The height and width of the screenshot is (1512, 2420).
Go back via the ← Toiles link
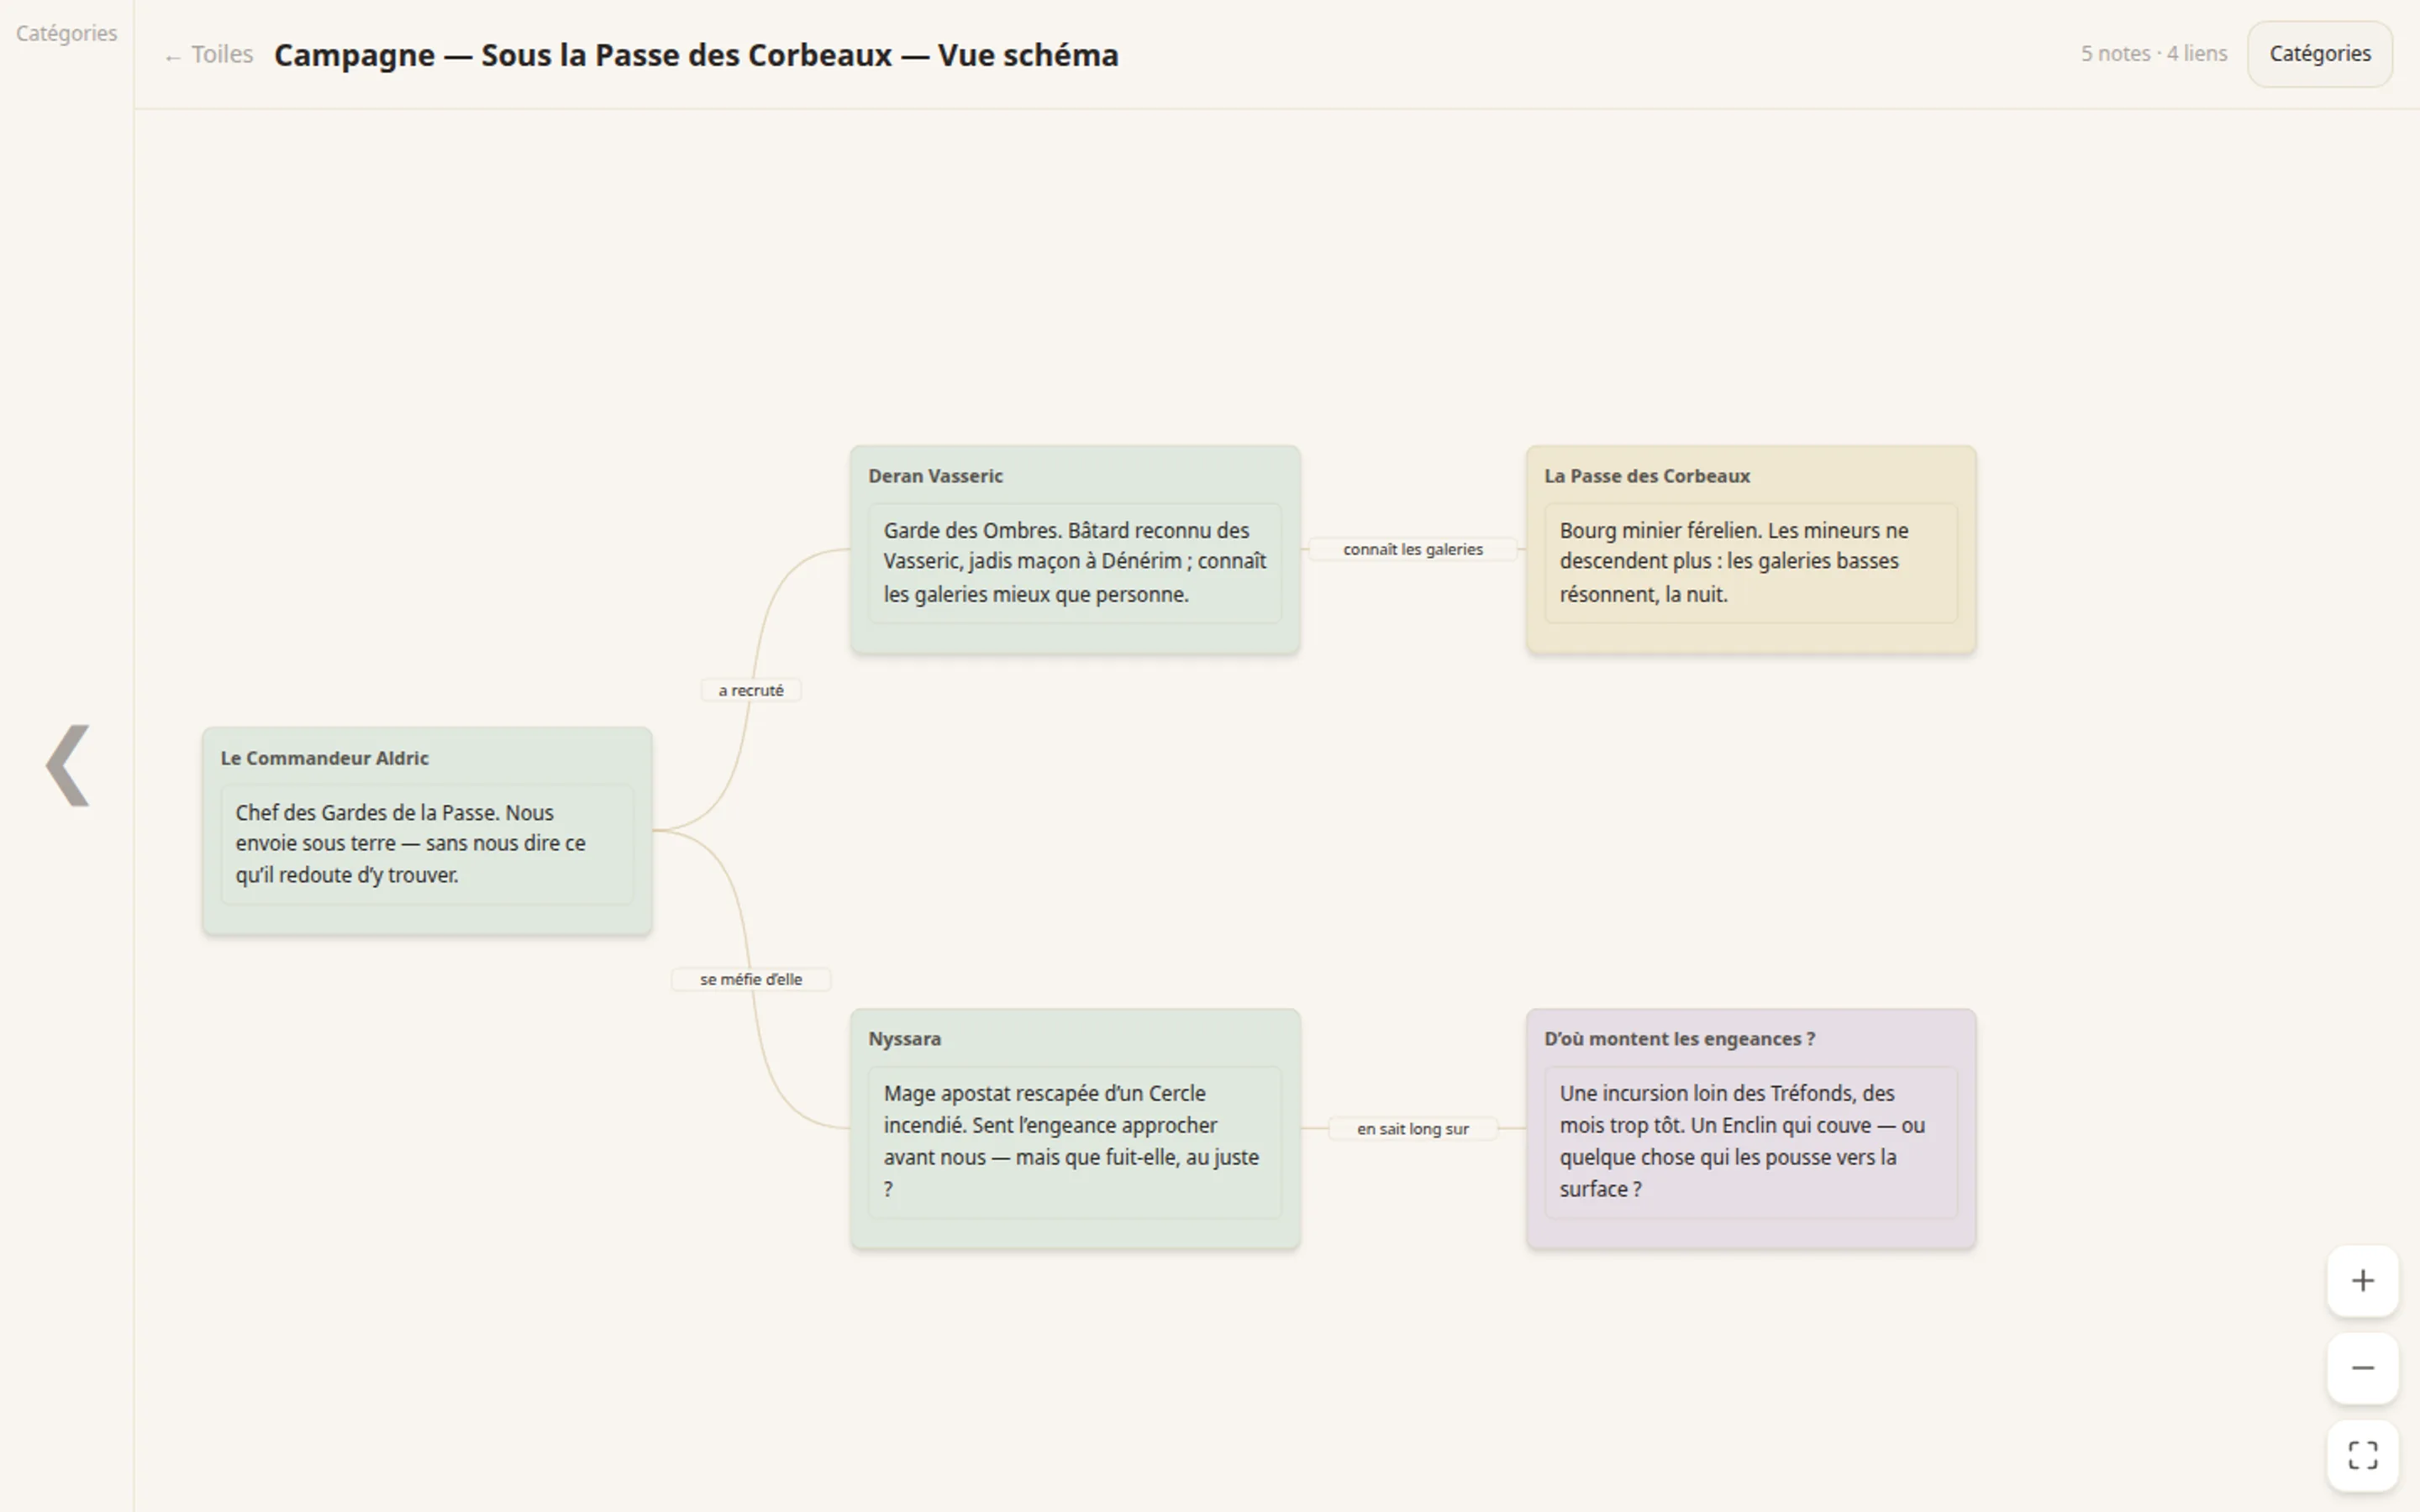pyautogui.click(x=208, y=54)
